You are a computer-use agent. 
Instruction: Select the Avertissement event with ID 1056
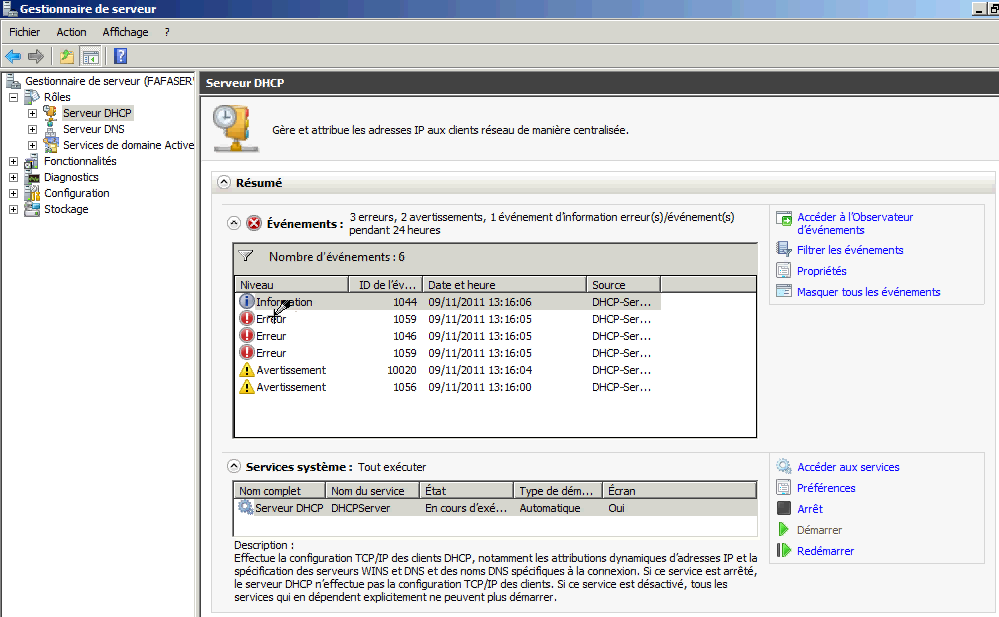tap(448, 387)
